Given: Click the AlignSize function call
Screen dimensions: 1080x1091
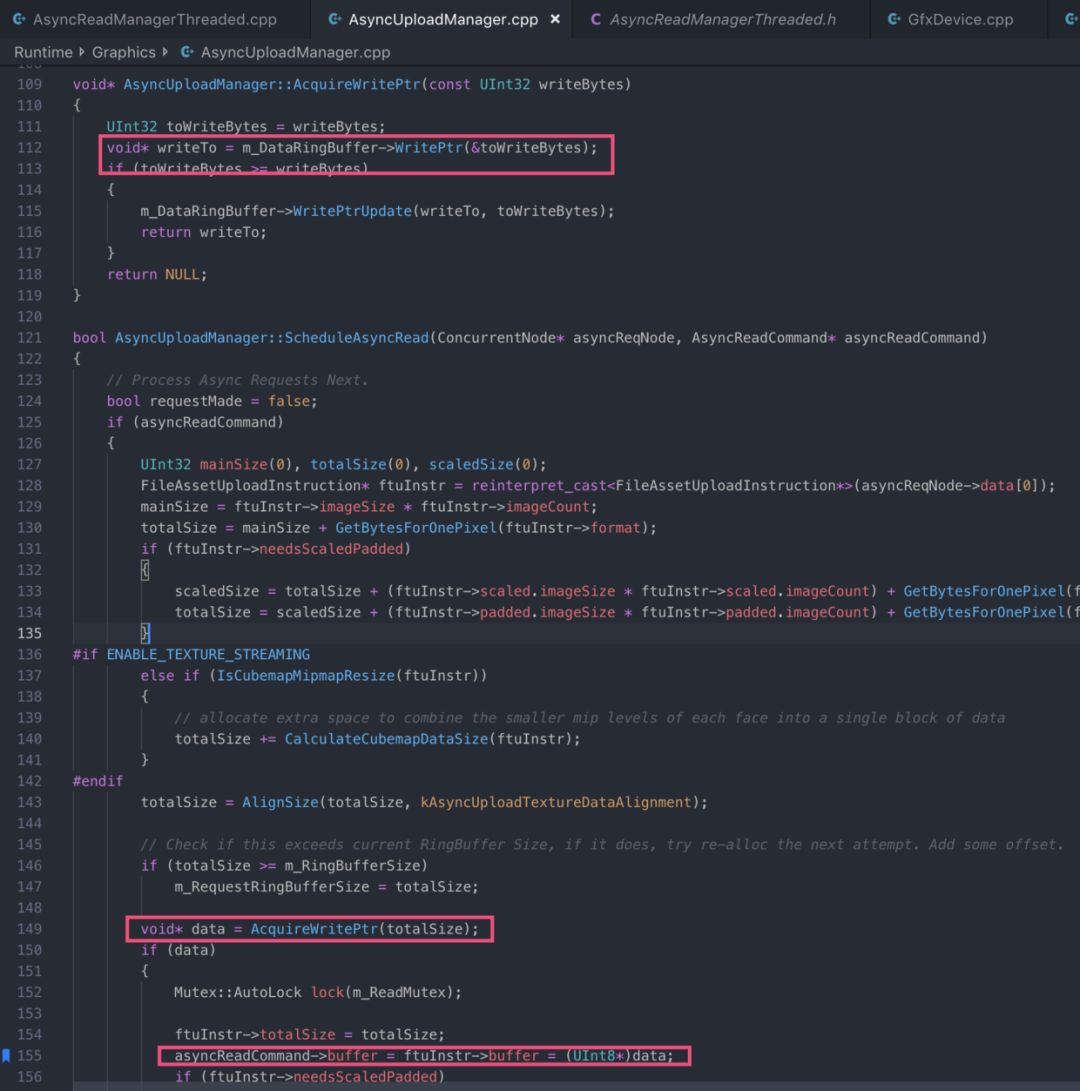Looking at the screenshot, I should tap(280, 802).
